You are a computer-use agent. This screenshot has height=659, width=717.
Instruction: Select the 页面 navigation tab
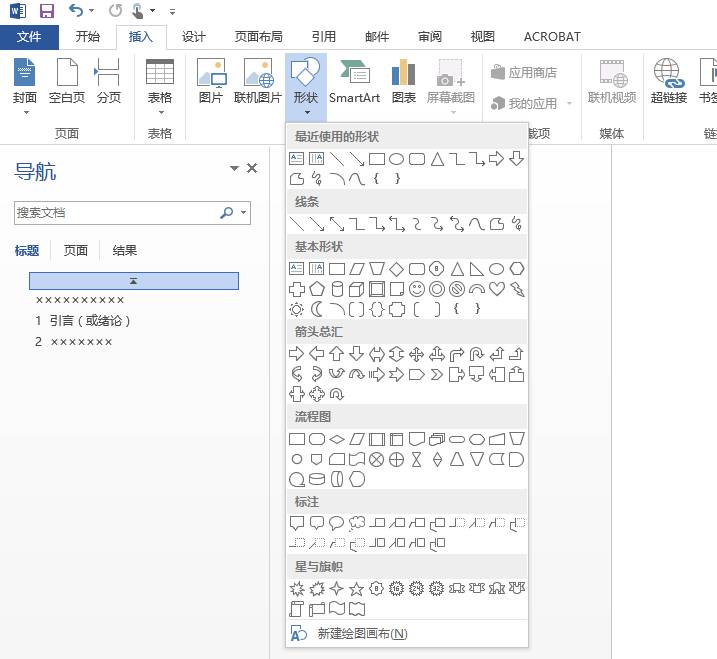coord(75,251)
